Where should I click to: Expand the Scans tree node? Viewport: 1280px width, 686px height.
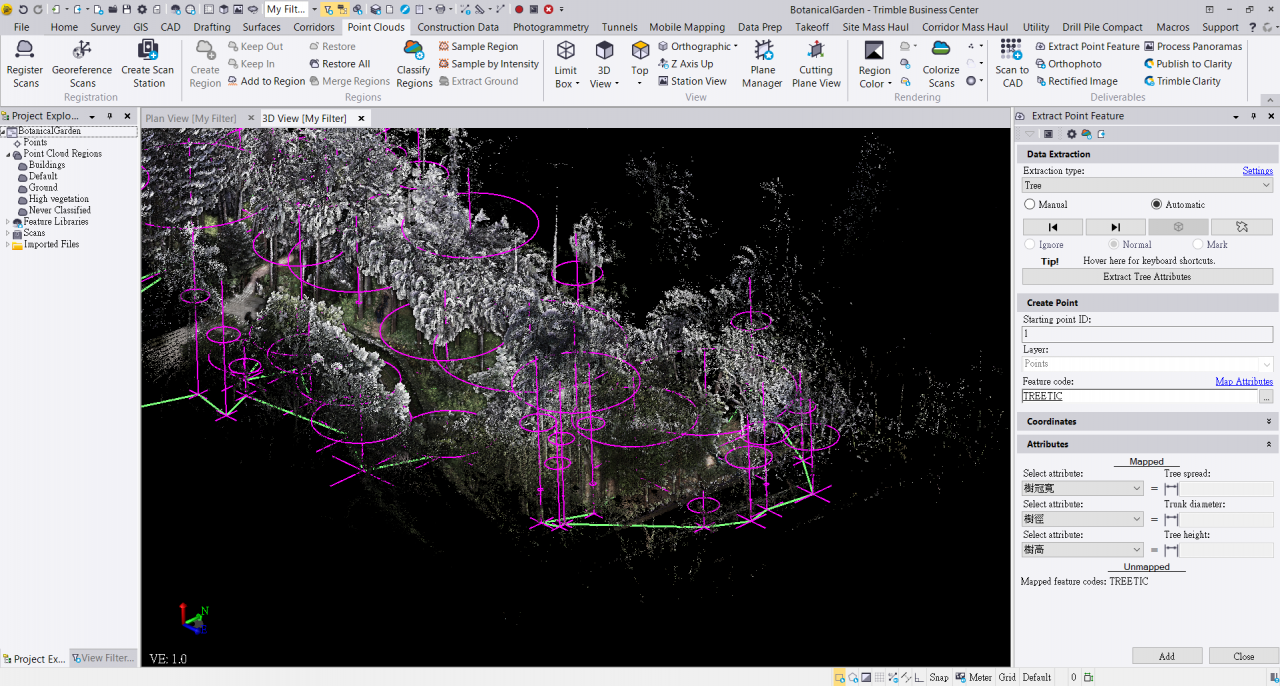[8, 233]
